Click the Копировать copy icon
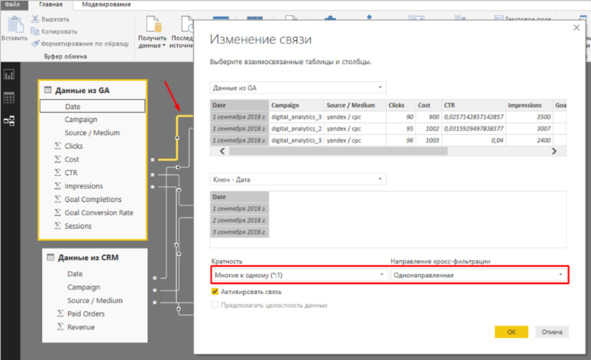The image size is (591, 360). (x=35, y=31)
